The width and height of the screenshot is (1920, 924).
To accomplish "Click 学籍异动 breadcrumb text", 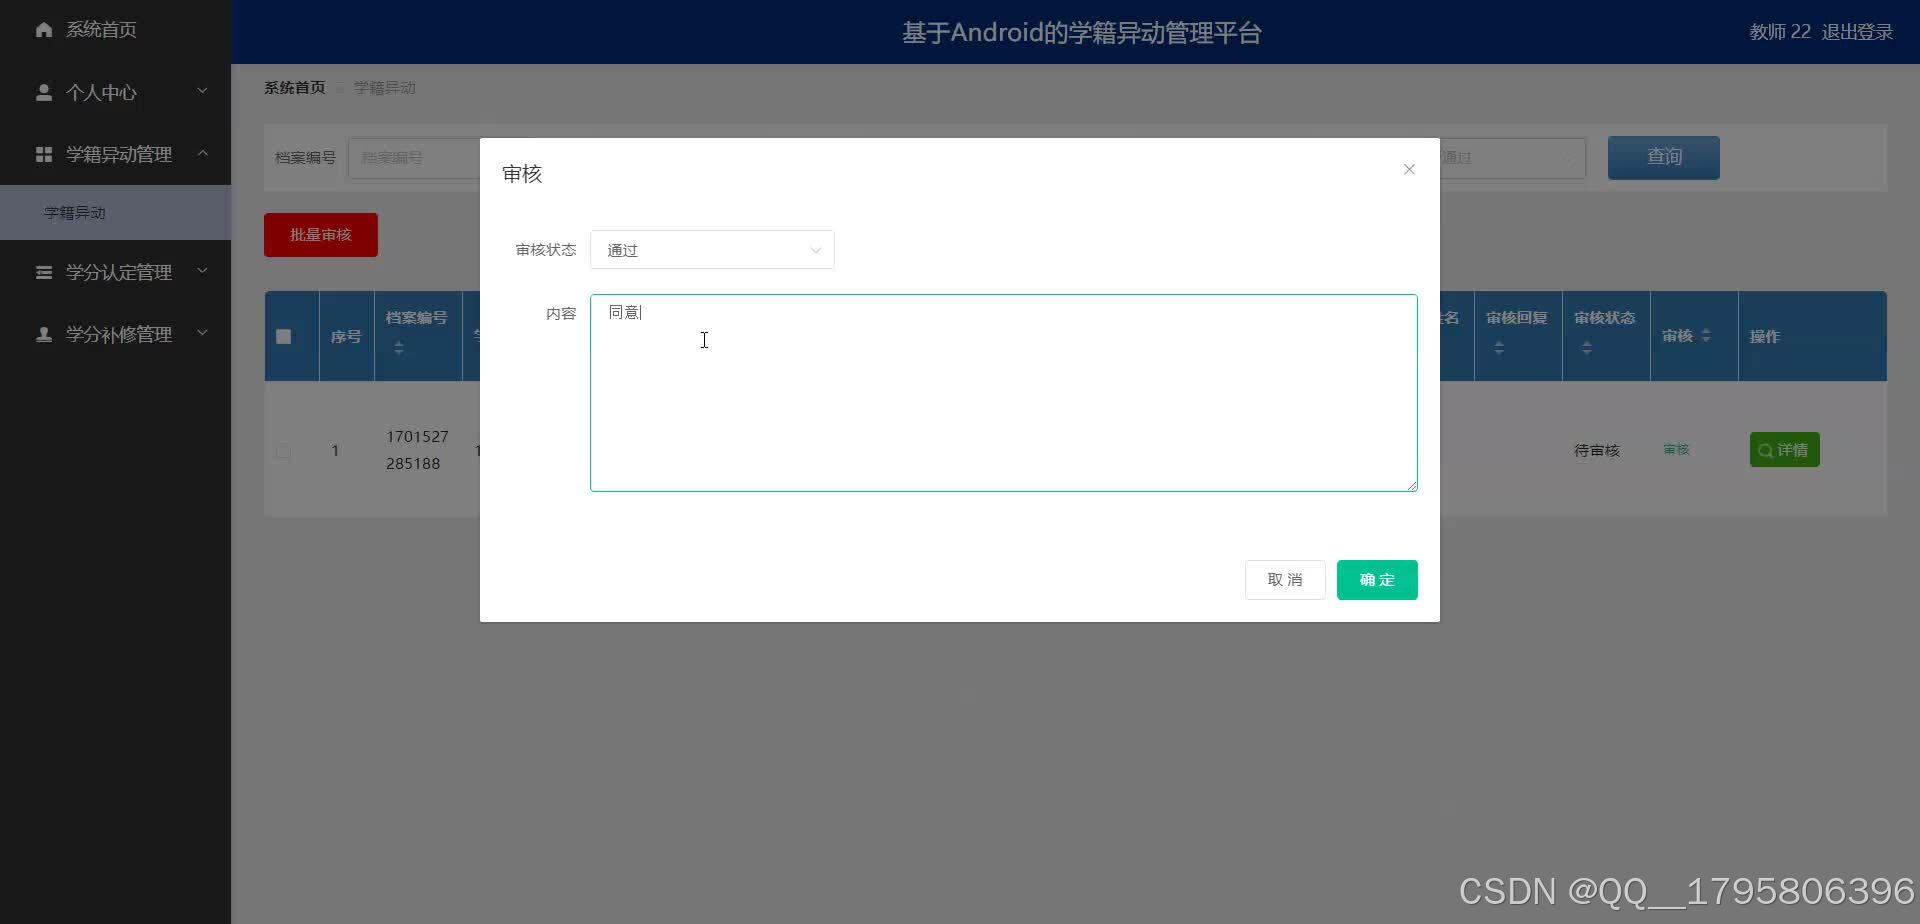I will 384,88.
